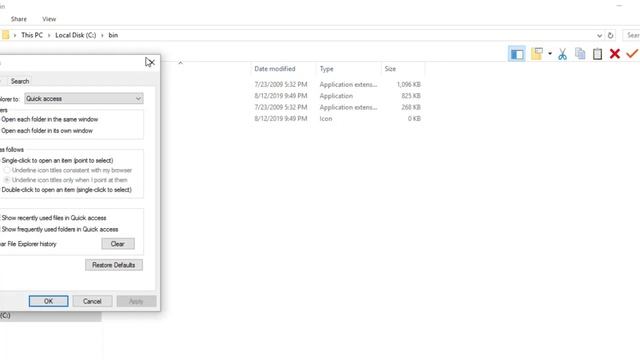Select the Icon type file row
Screen dimensions: 640x360
(337, 119)
